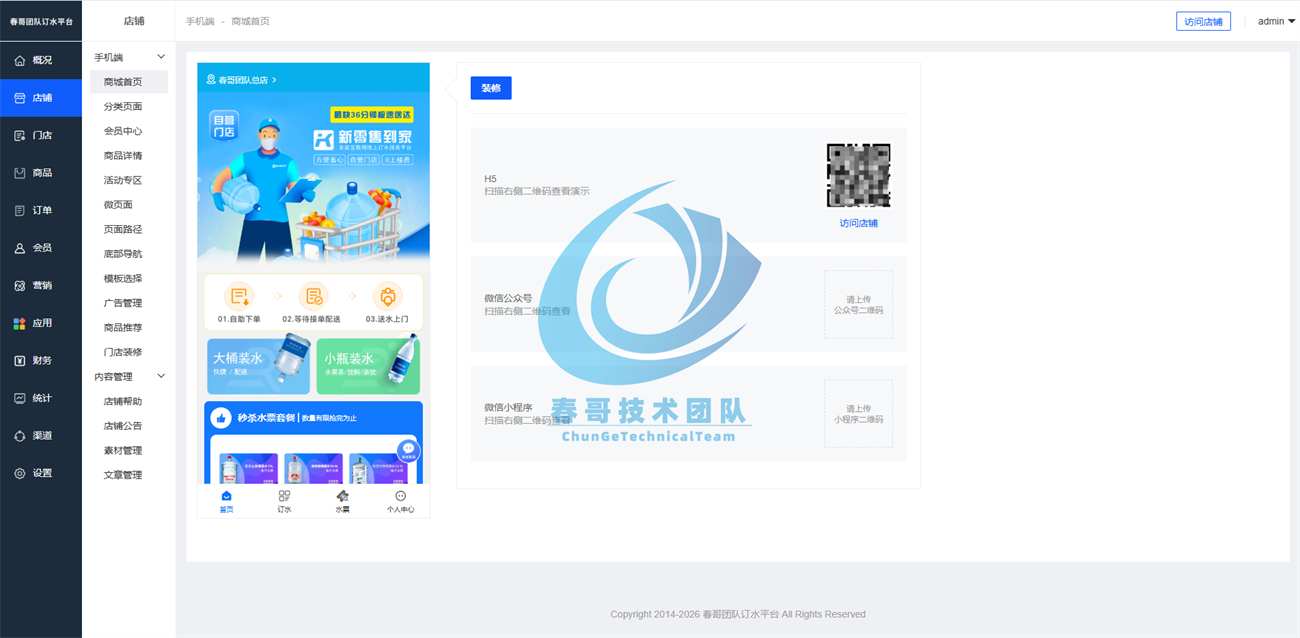Viewport: 1300px width, 638px height.
Task: Click the 03.送水上门 step icon
Action: tap(388, 297)
